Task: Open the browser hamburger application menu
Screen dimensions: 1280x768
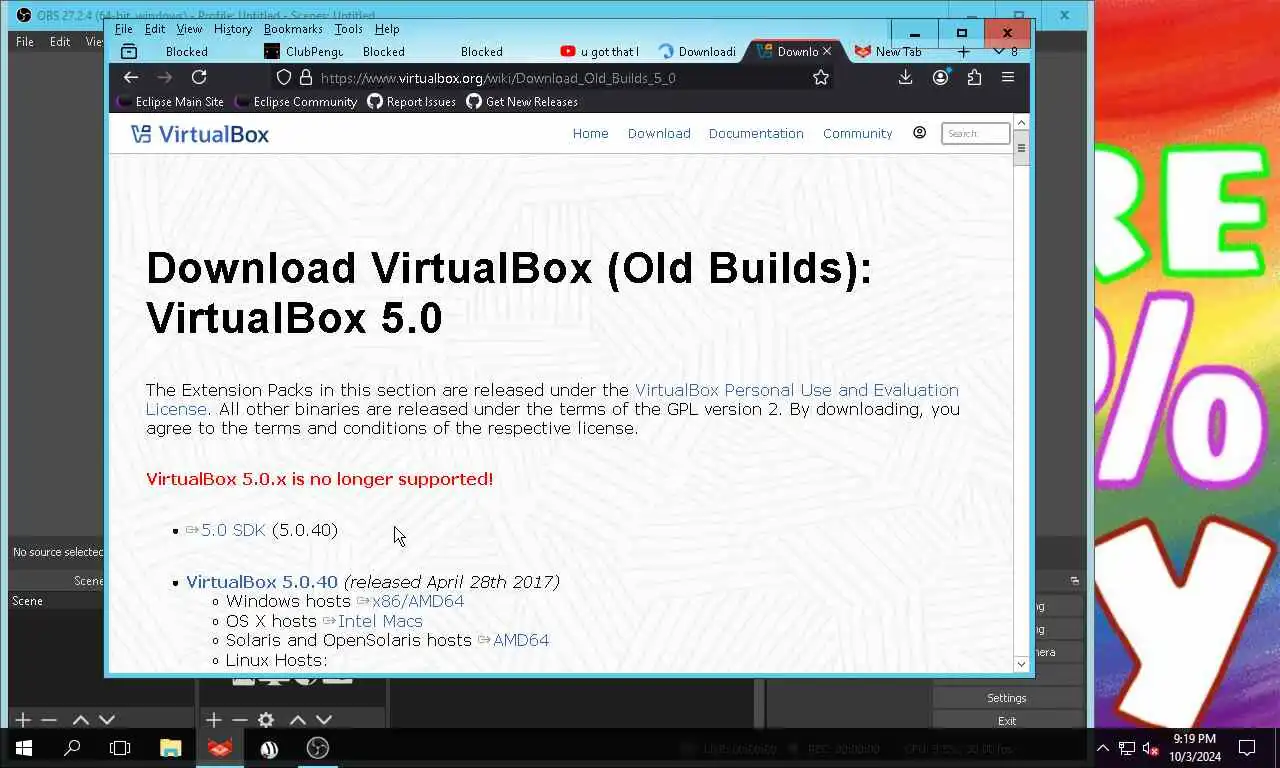Action: click(x=1008, y=77)
